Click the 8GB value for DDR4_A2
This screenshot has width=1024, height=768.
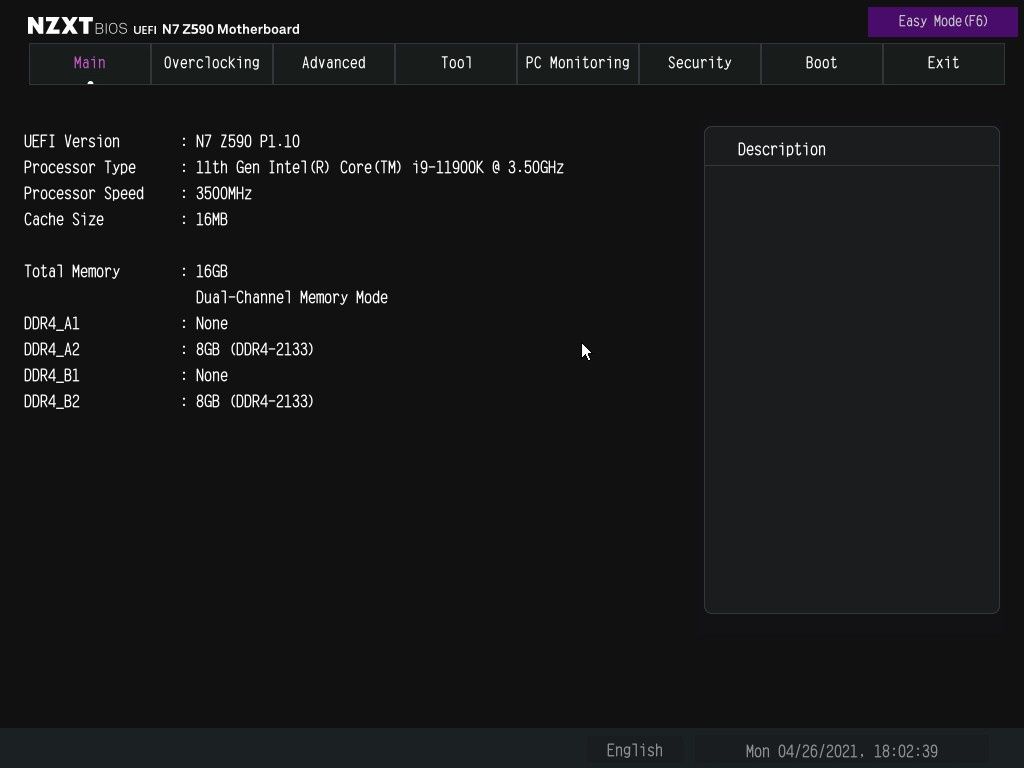pyautogui.click(x=254, y=350)
